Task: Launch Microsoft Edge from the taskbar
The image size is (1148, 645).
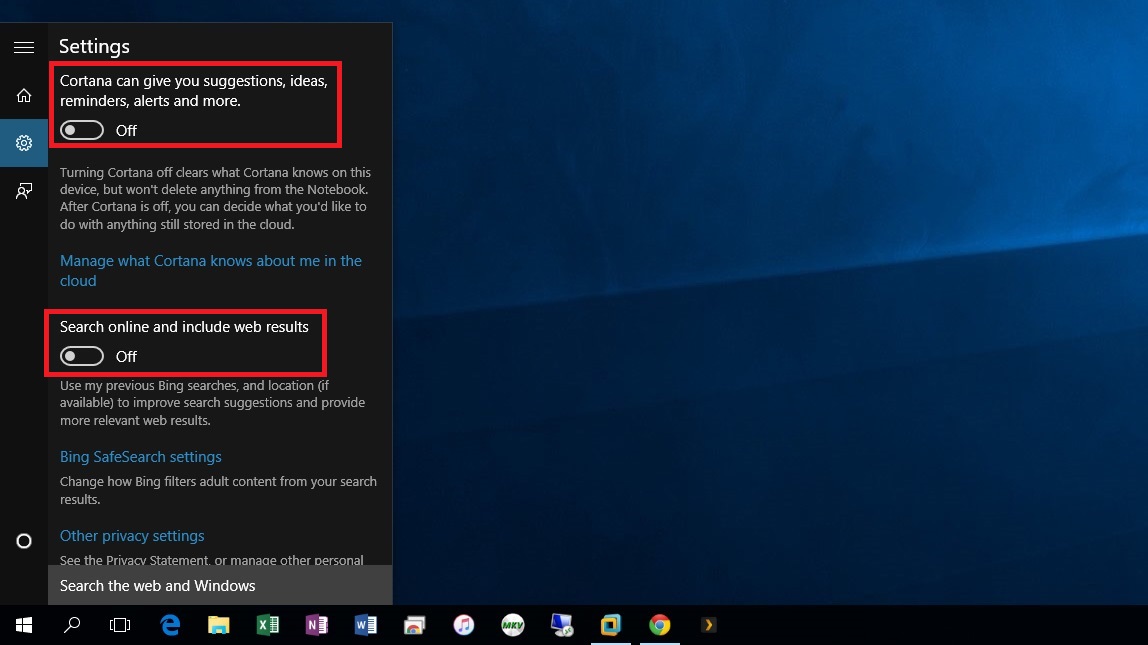Action: click(x=170, y=625)
